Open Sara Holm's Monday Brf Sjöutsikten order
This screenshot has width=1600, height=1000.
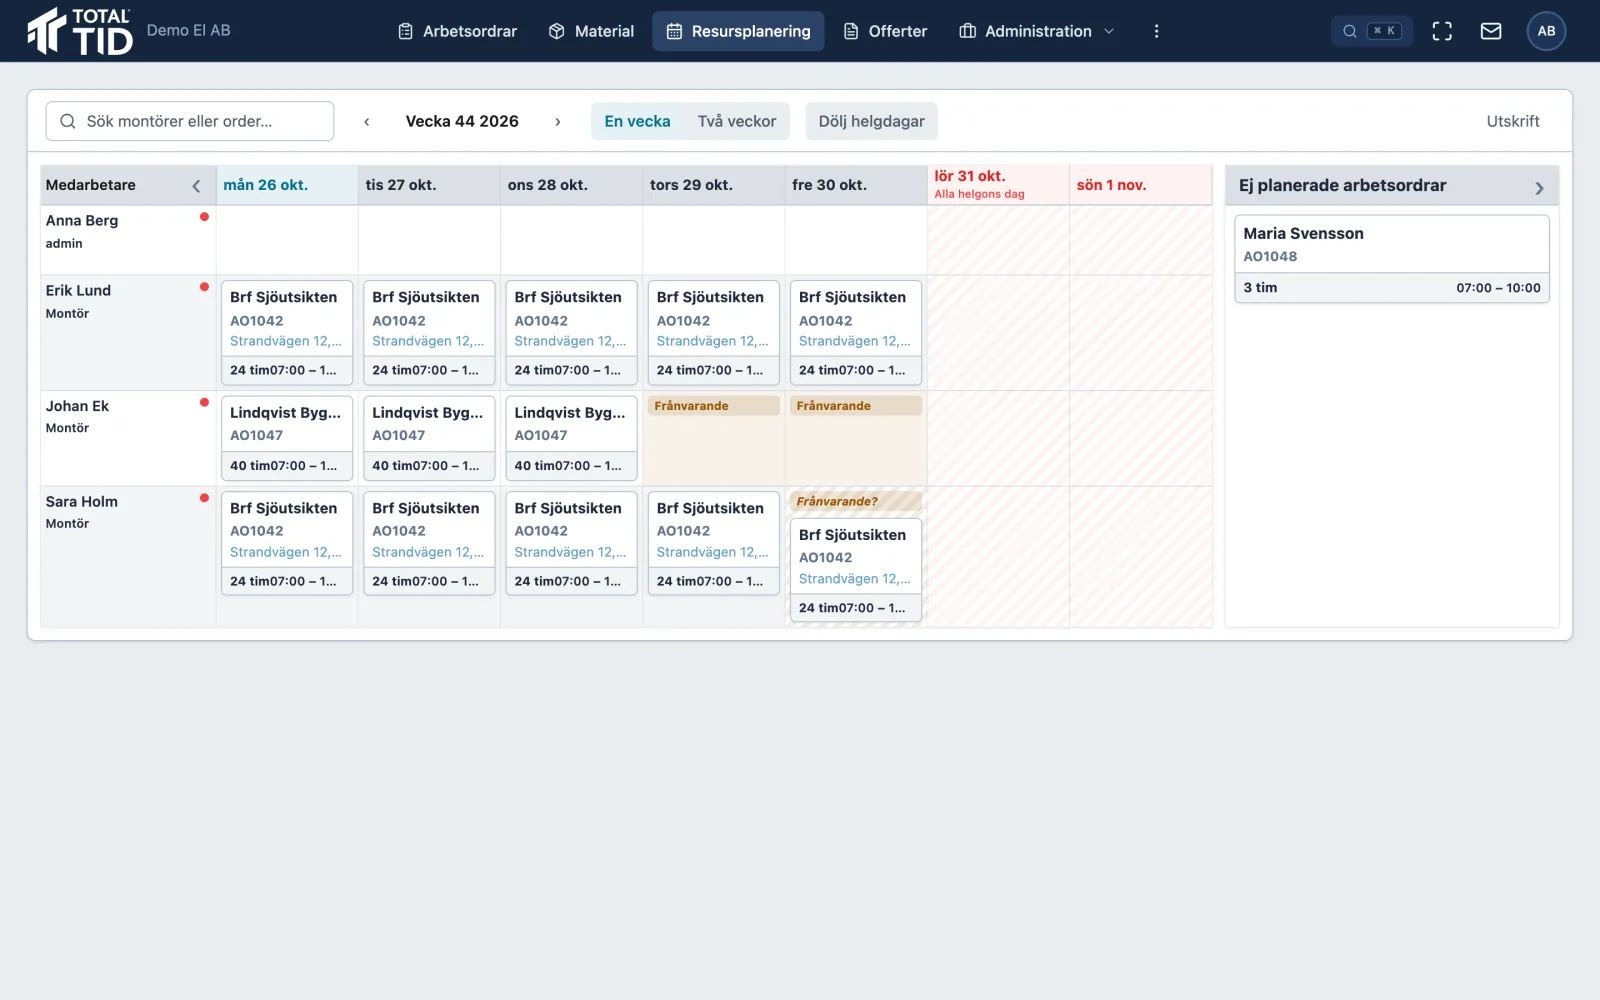tap(287, 543)
